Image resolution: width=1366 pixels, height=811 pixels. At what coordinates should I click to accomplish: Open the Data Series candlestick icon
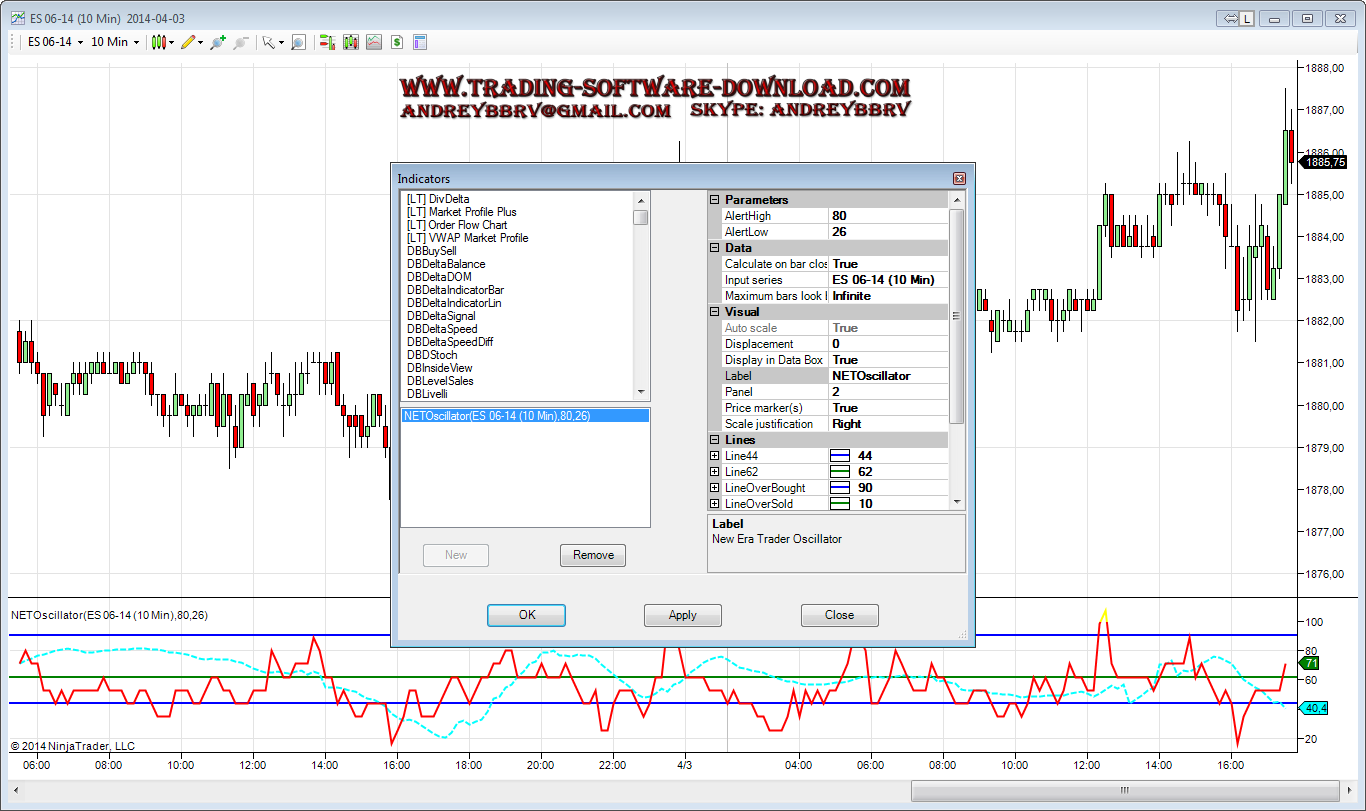(x=350, y=42)
